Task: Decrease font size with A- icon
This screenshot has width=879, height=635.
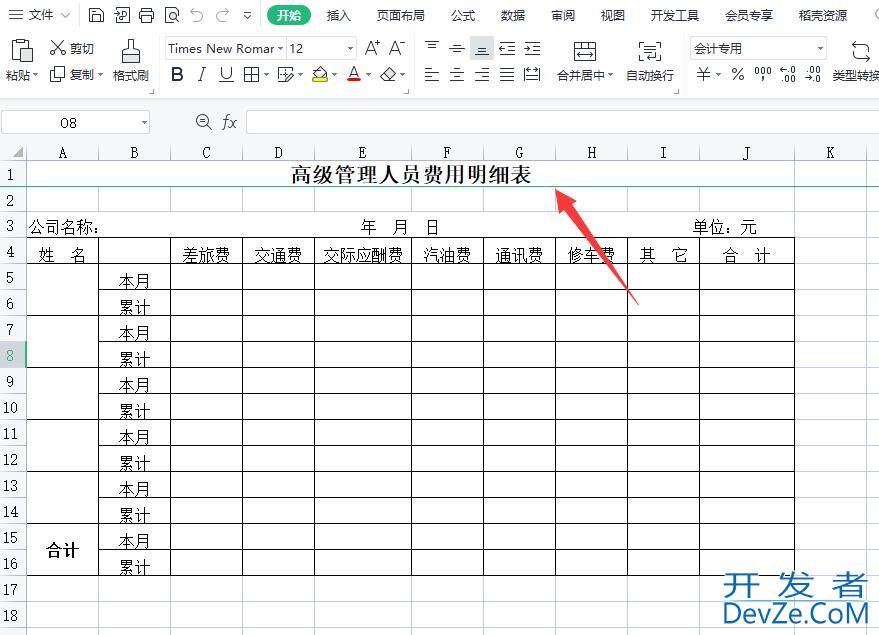Action: point(397,48)
